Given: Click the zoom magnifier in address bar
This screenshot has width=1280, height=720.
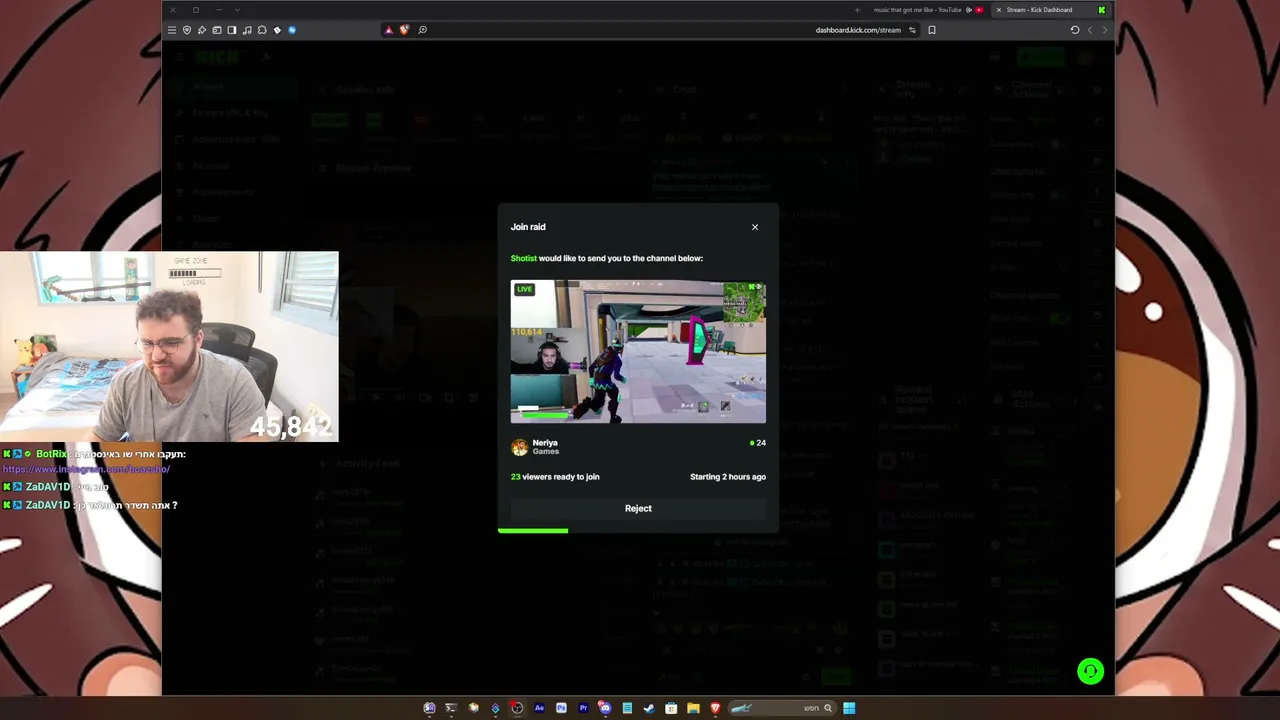Looking at the screenshot, I should point(423,30).
